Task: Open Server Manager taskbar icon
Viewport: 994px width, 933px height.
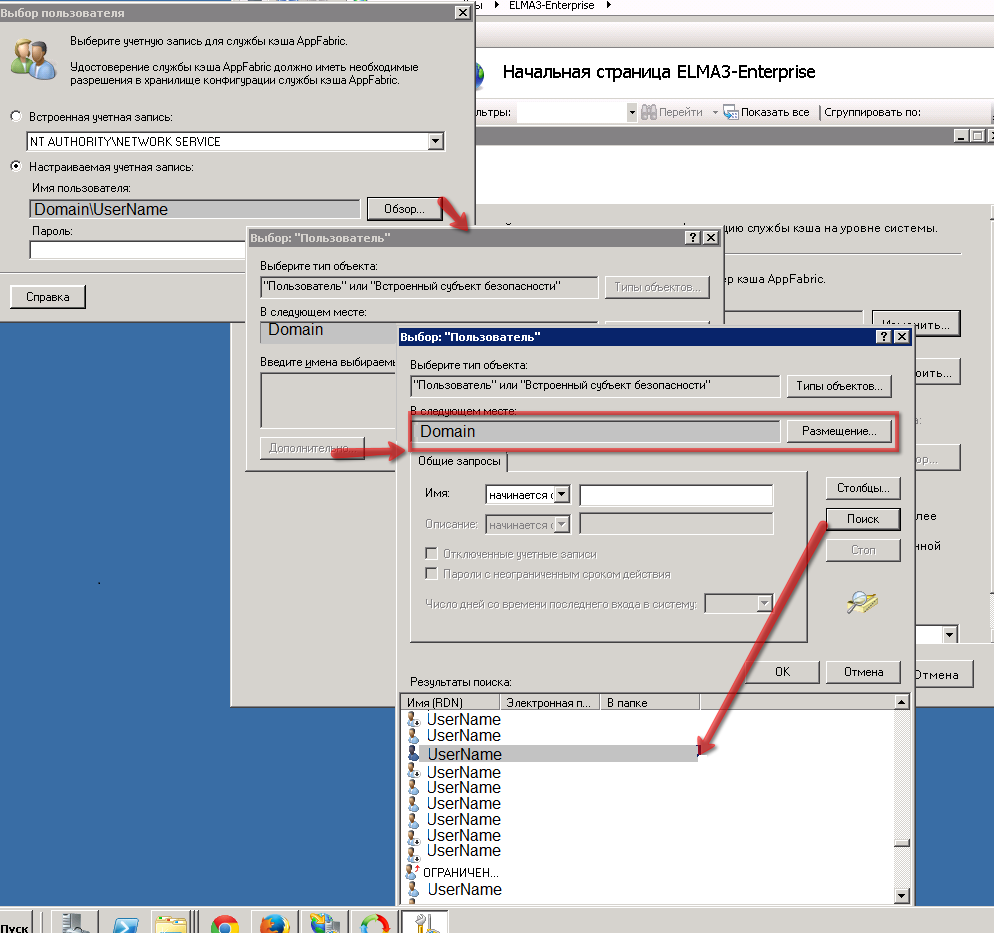Action: [74, 922]
